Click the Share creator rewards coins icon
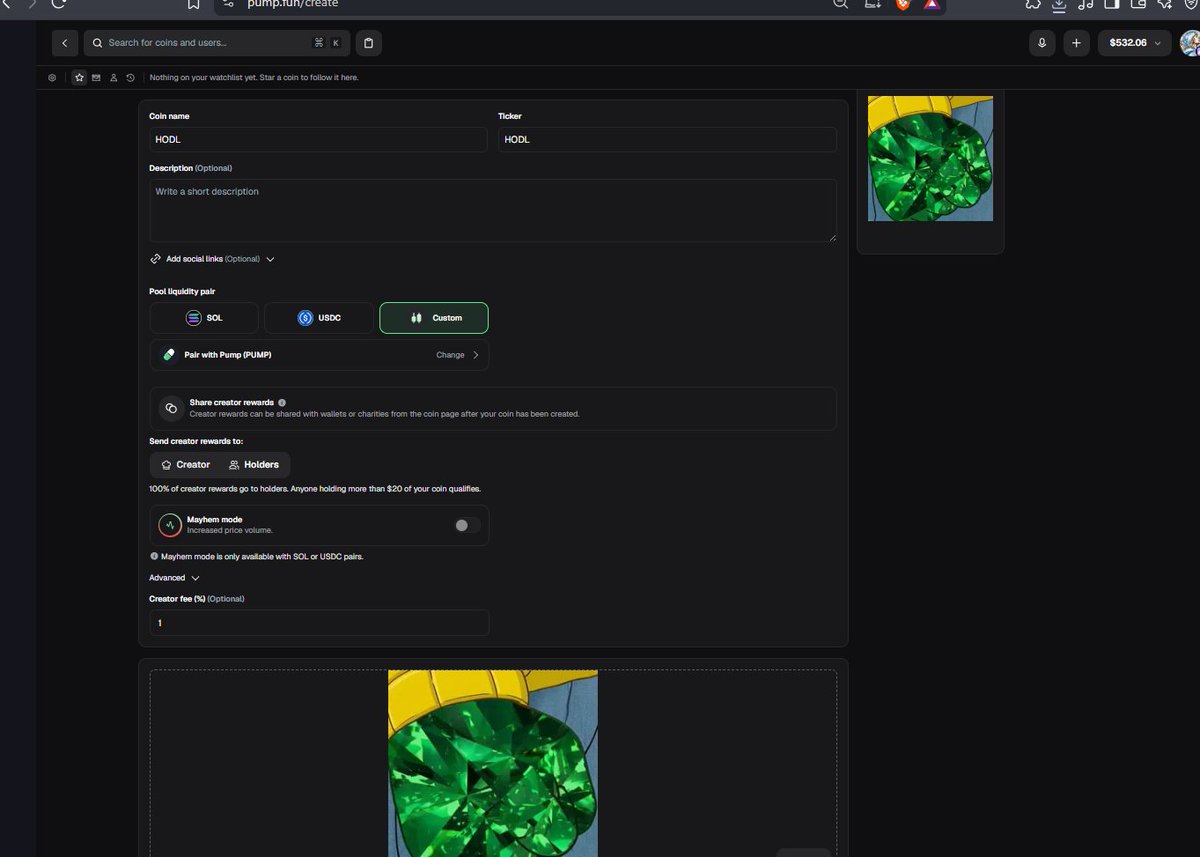 (x=171, y=408)
